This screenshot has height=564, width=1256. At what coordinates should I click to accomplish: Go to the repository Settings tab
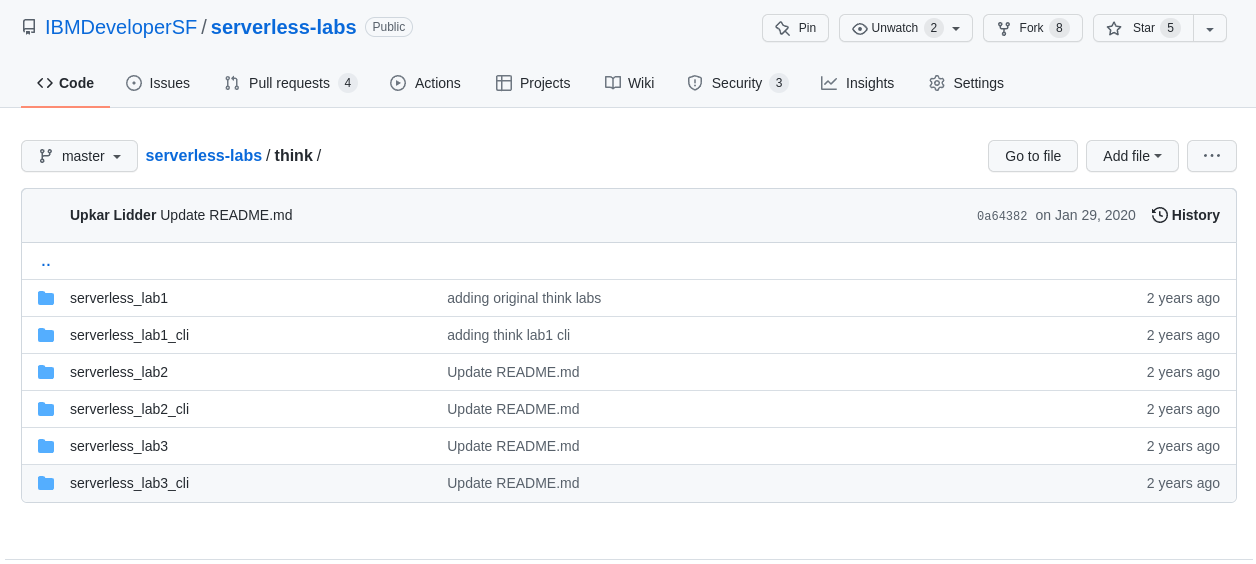pos(966,83)
